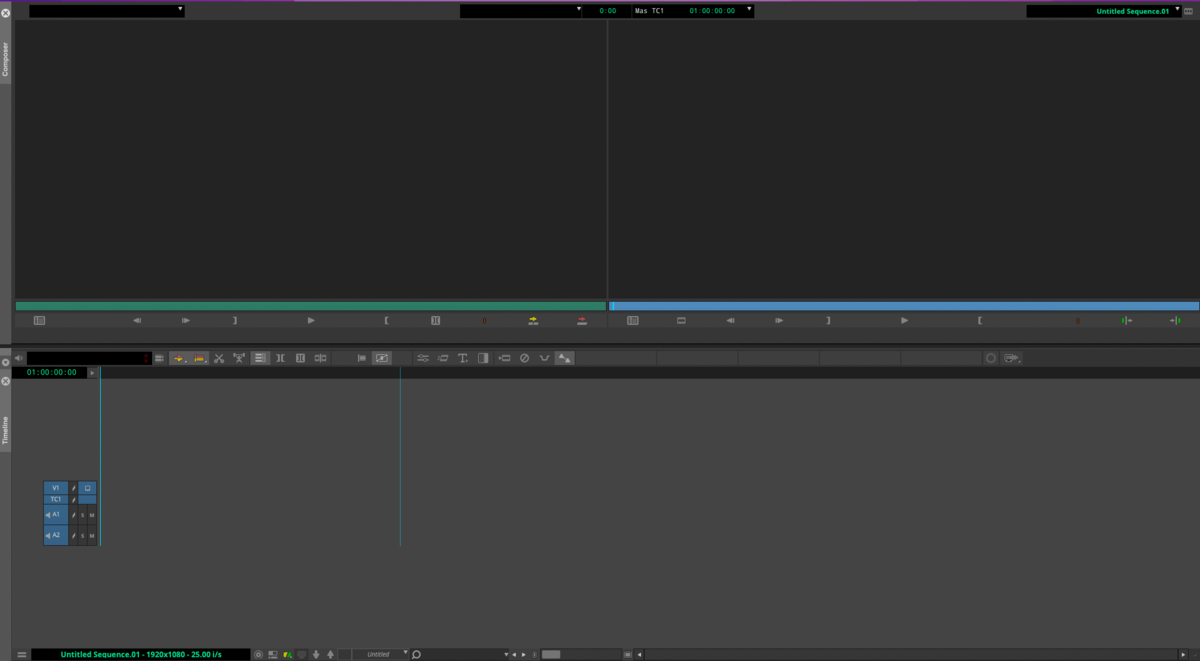Open the timeline fast menu hamburger

(x=22, y=654)
